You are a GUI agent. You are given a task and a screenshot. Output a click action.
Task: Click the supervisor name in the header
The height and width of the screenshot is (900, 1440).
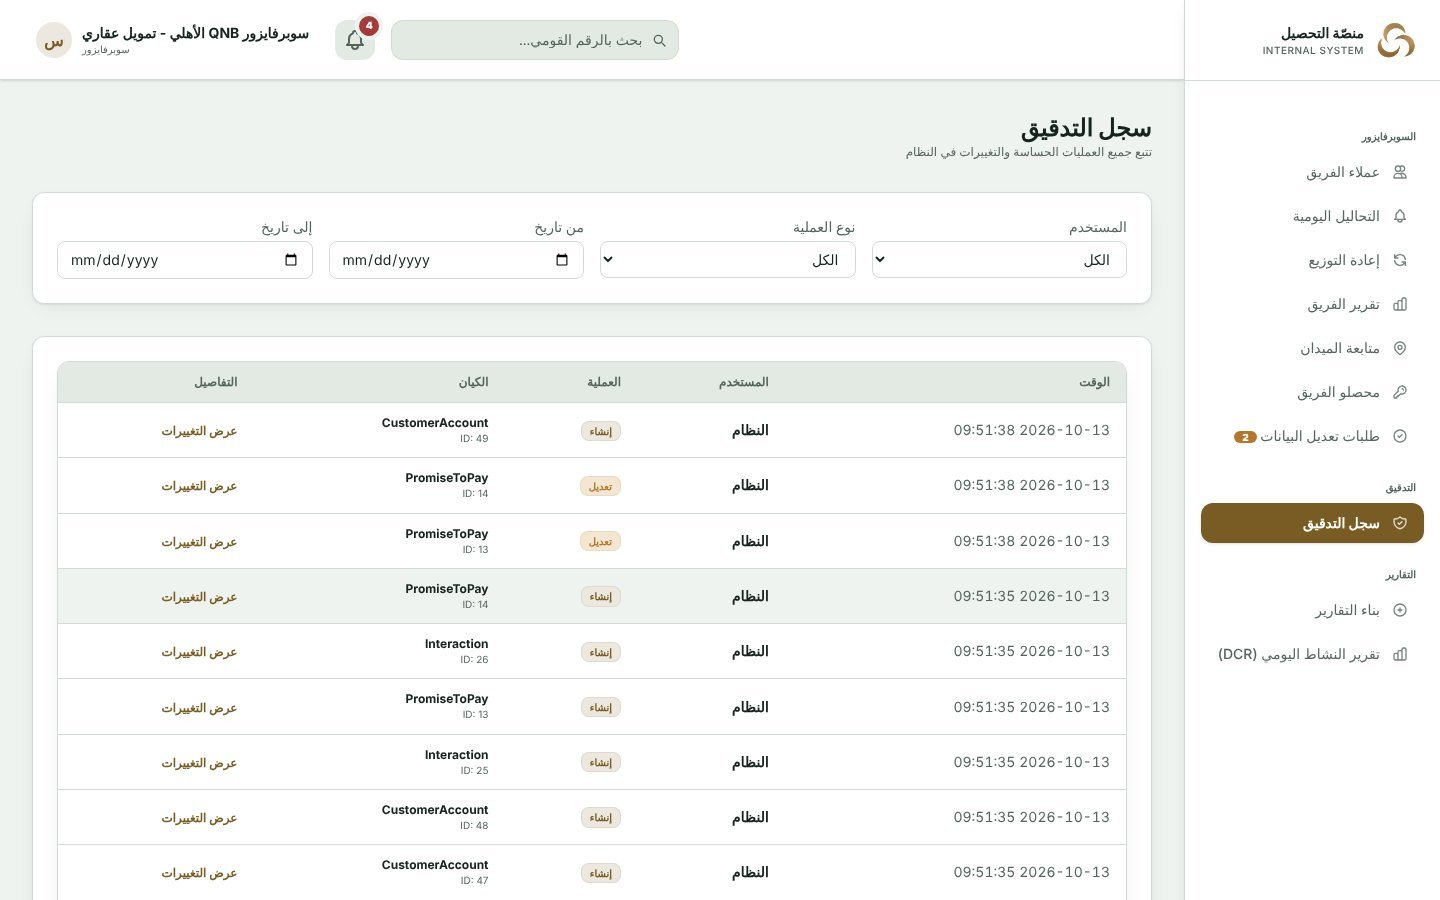[x=196, y=33]
